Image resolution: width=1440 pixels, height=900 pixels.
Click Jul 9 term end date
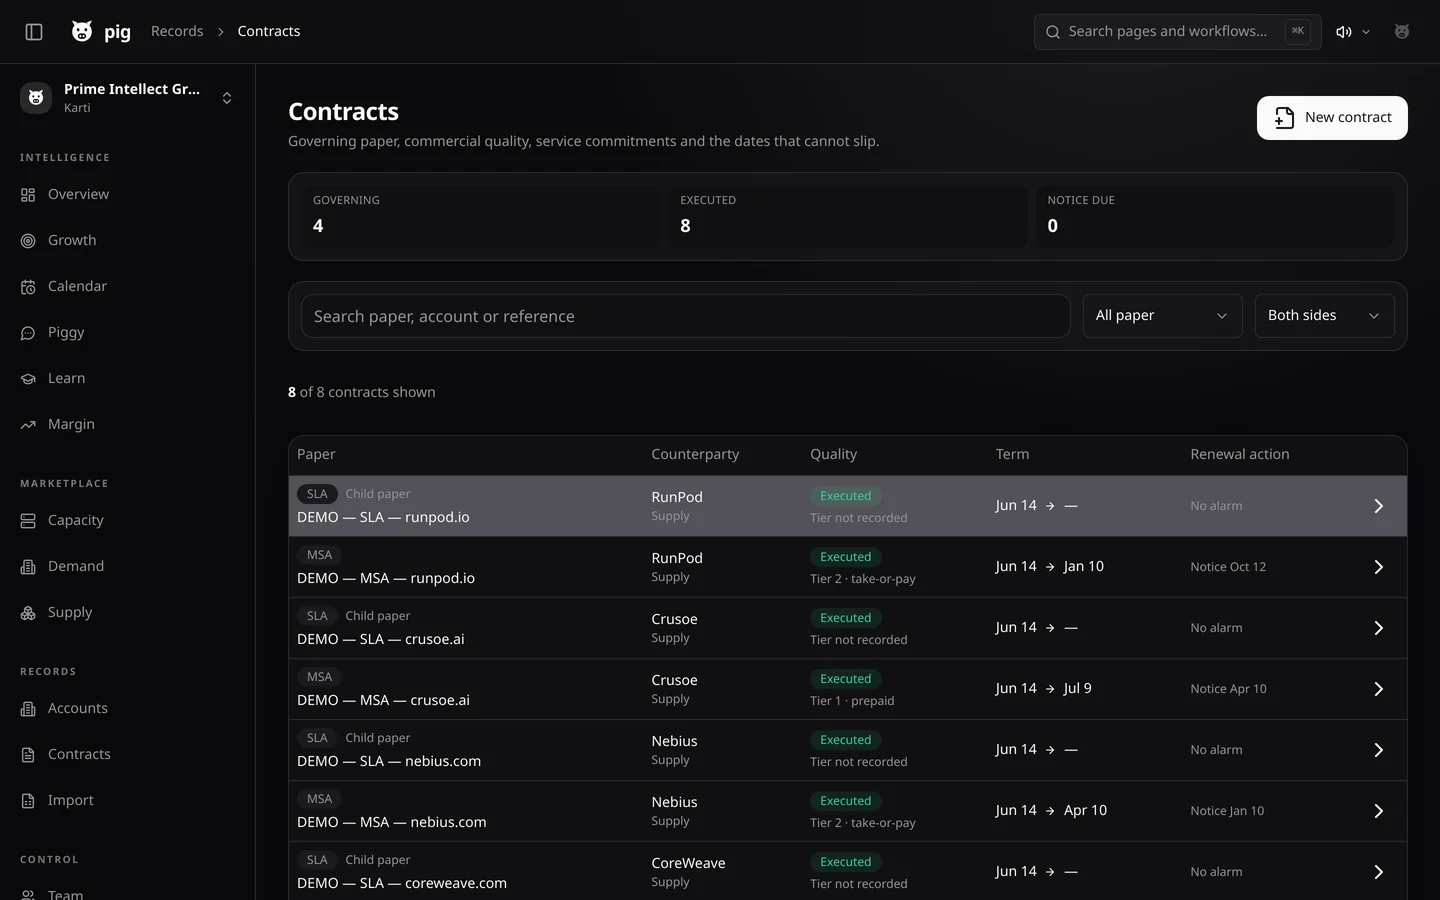click(x=1077, y=689)
